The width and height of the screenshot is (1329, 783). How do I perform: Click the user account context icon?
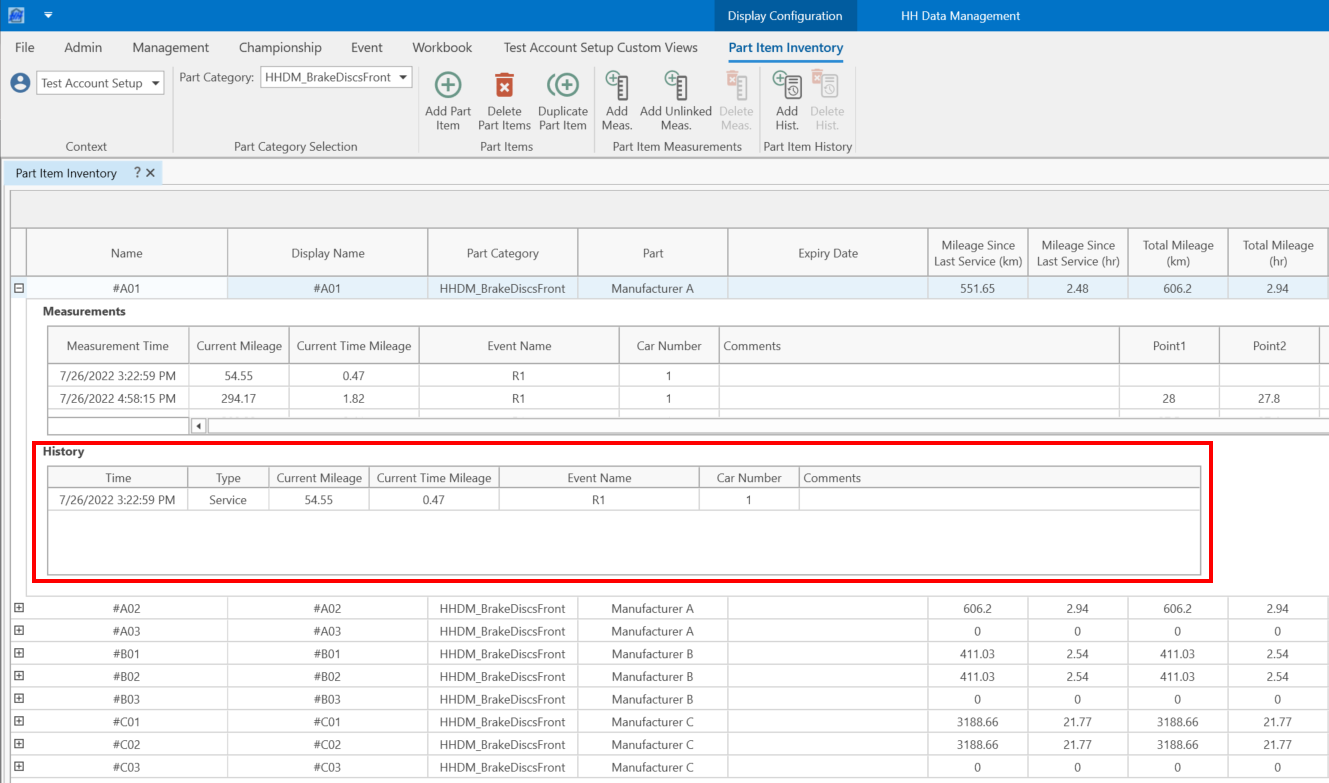[x=20, y=83]
